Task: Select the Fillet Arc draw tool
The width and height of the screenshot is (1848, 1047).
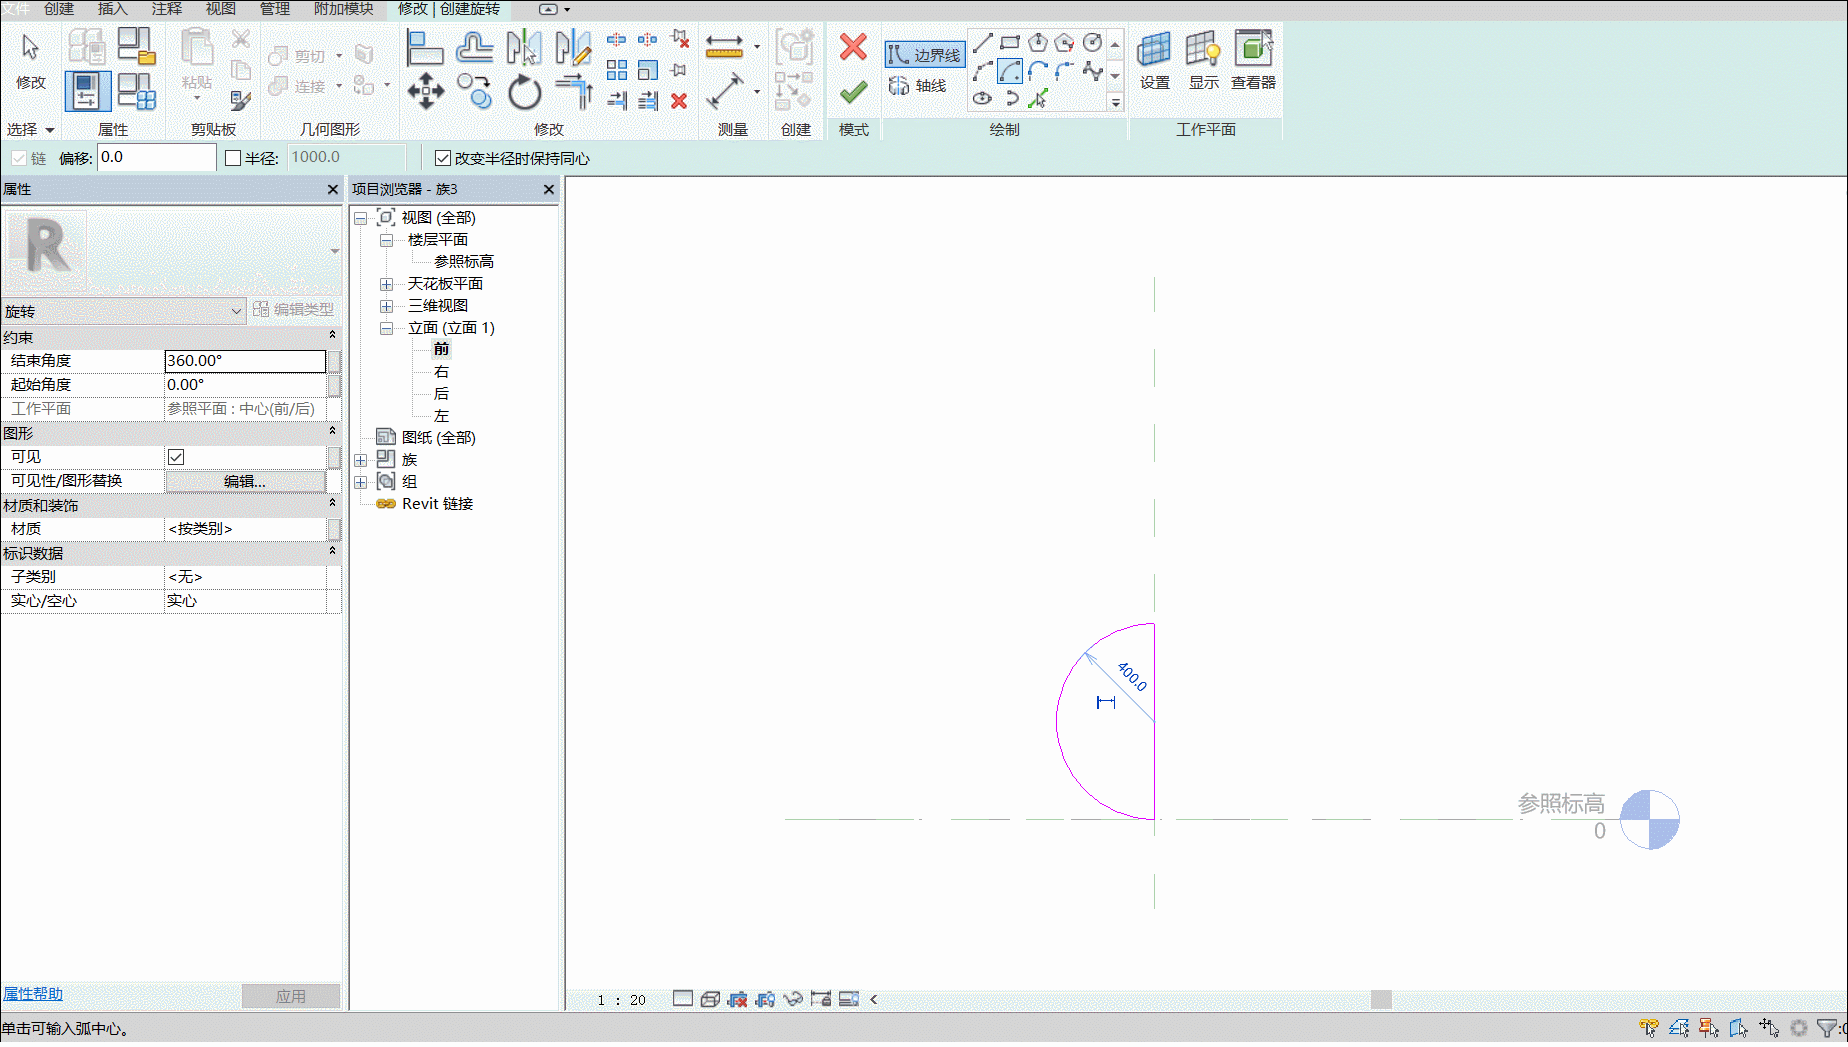Action: pos(1065,71)
